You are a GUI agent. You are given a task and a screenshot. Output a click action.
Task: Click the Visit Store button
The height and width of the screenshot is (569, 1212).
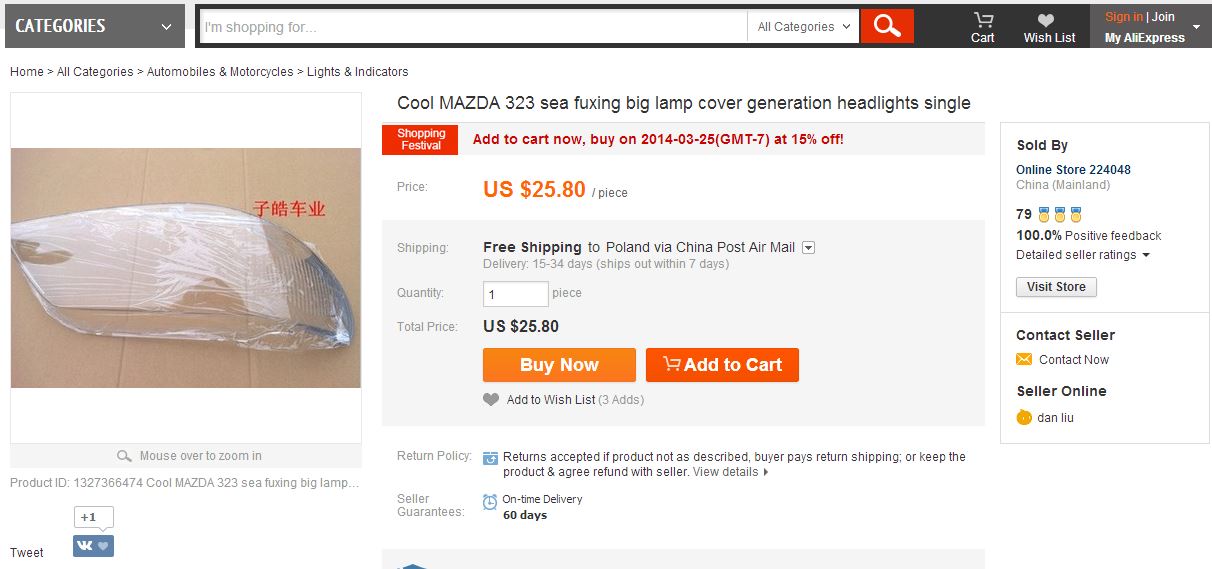(1056, 287)
